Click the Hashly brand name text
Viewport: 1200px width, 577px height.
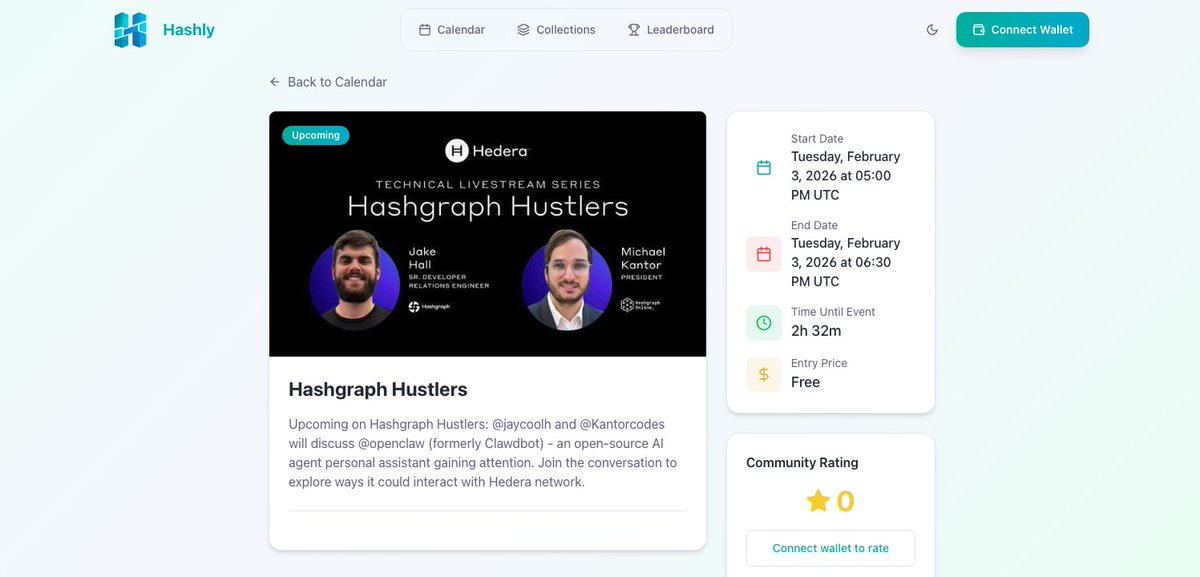(x=189, y=30)
